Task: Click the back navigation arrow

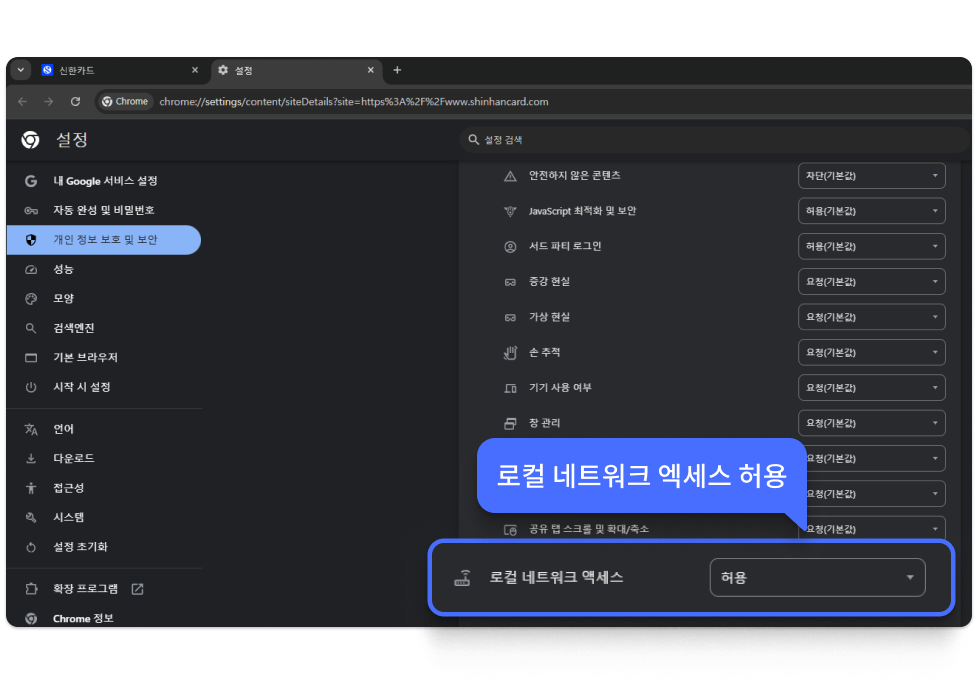Action: pos(22,102)
